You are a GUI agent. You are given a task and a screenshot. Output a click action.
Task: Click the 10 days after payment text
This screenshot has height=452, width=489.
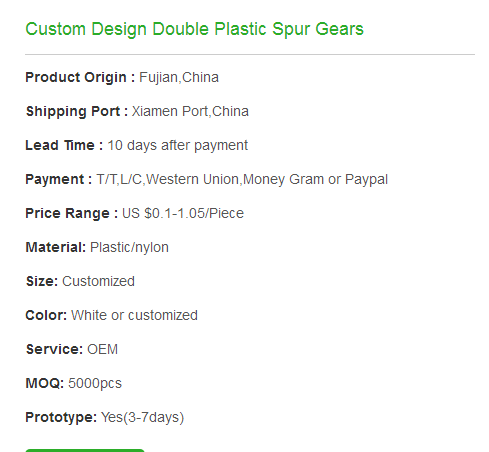pos(177,146)
